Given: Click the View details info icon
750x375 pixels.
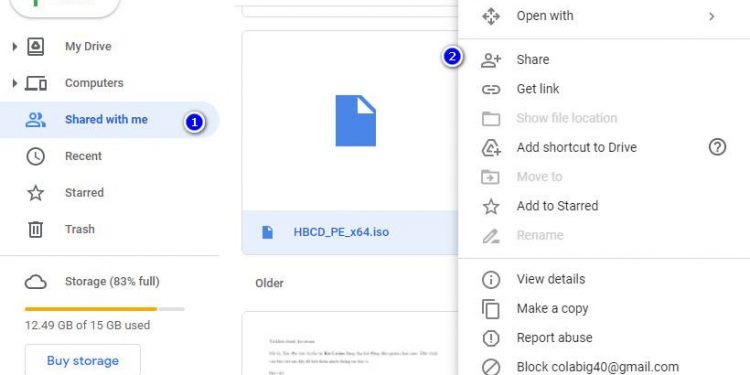Looking at the screenshot, I should pyautogui.click(x=491, y=279).
